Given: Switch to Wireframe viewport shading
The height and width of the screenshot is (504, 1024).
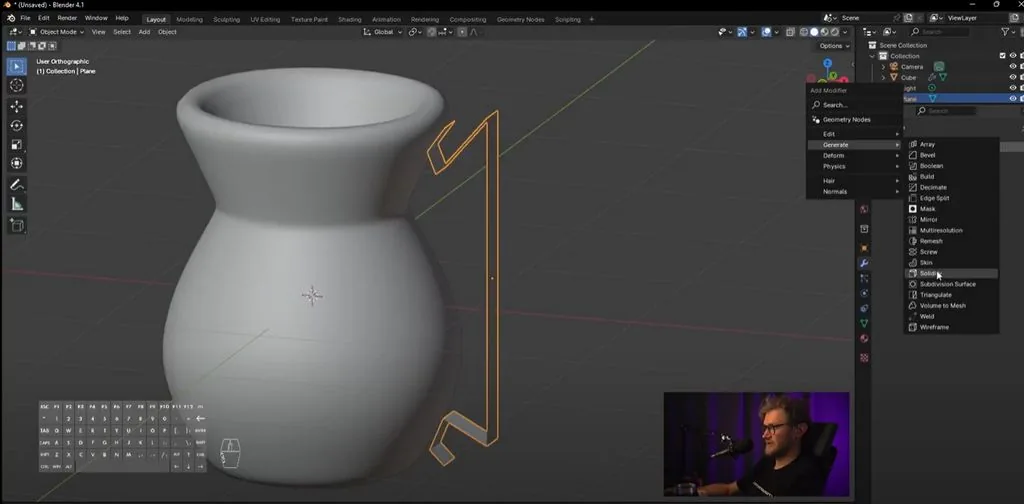Looking at the screenshot, I should click(805, 31).
